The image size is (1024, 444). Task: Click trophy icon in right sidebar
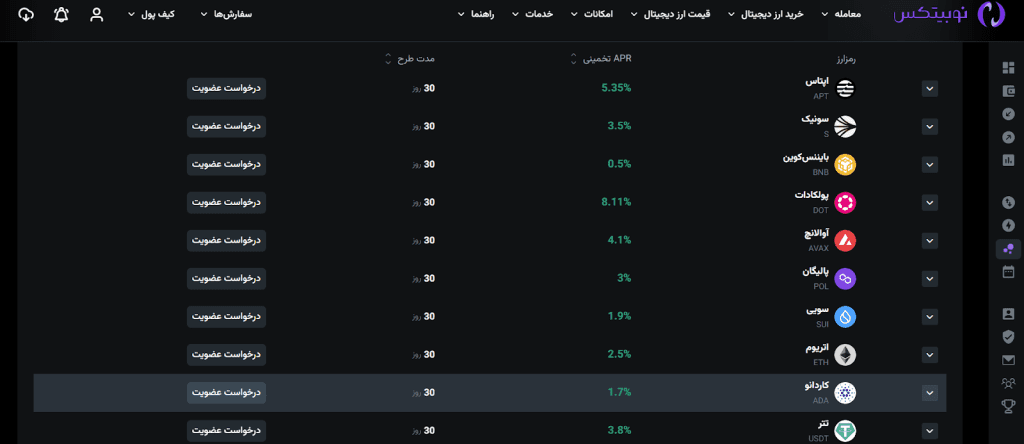pyautogui.click(x=1008, y=406)
